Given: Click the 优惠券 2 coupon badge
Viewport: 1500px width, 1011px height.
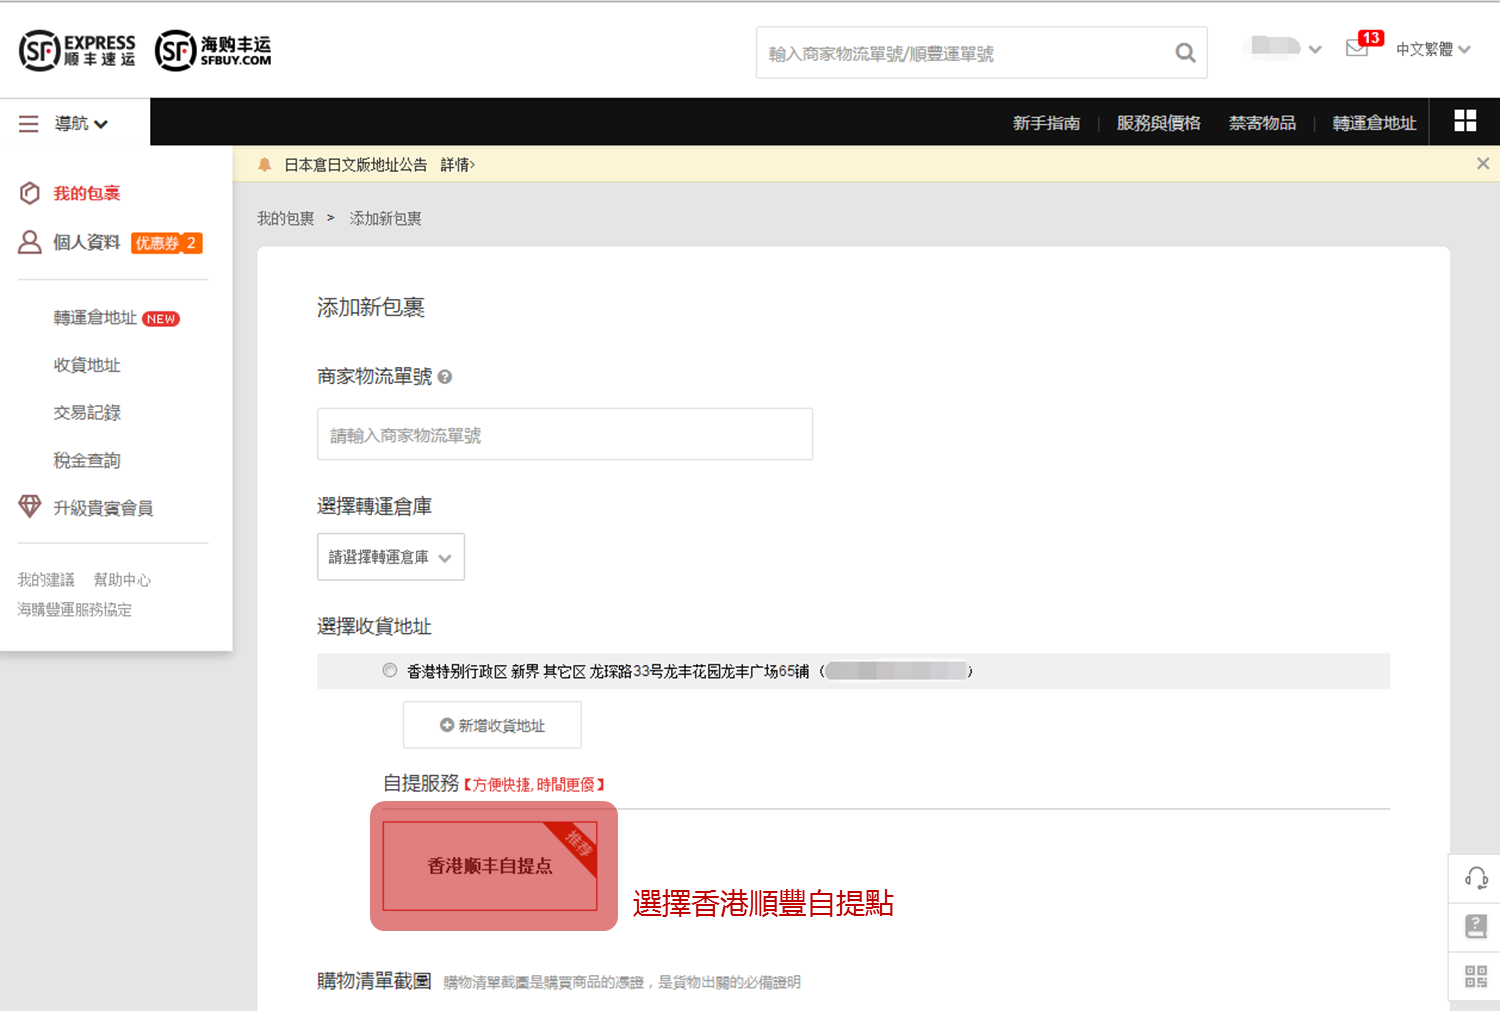Looking at the screenshot, I should (x=167, y=243).
